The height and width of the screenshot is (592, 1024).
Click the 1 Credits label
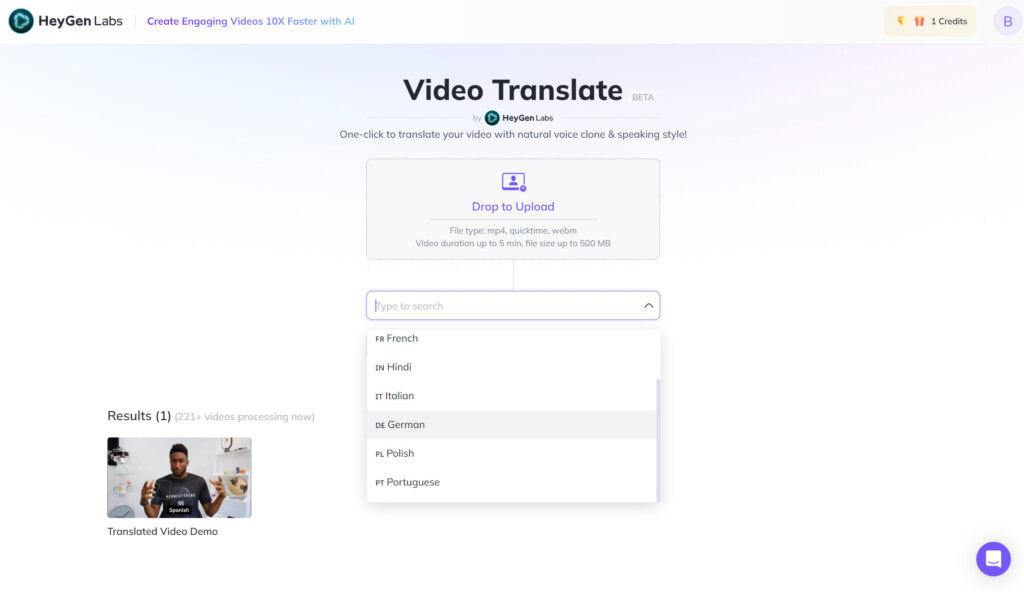[949, 21]
